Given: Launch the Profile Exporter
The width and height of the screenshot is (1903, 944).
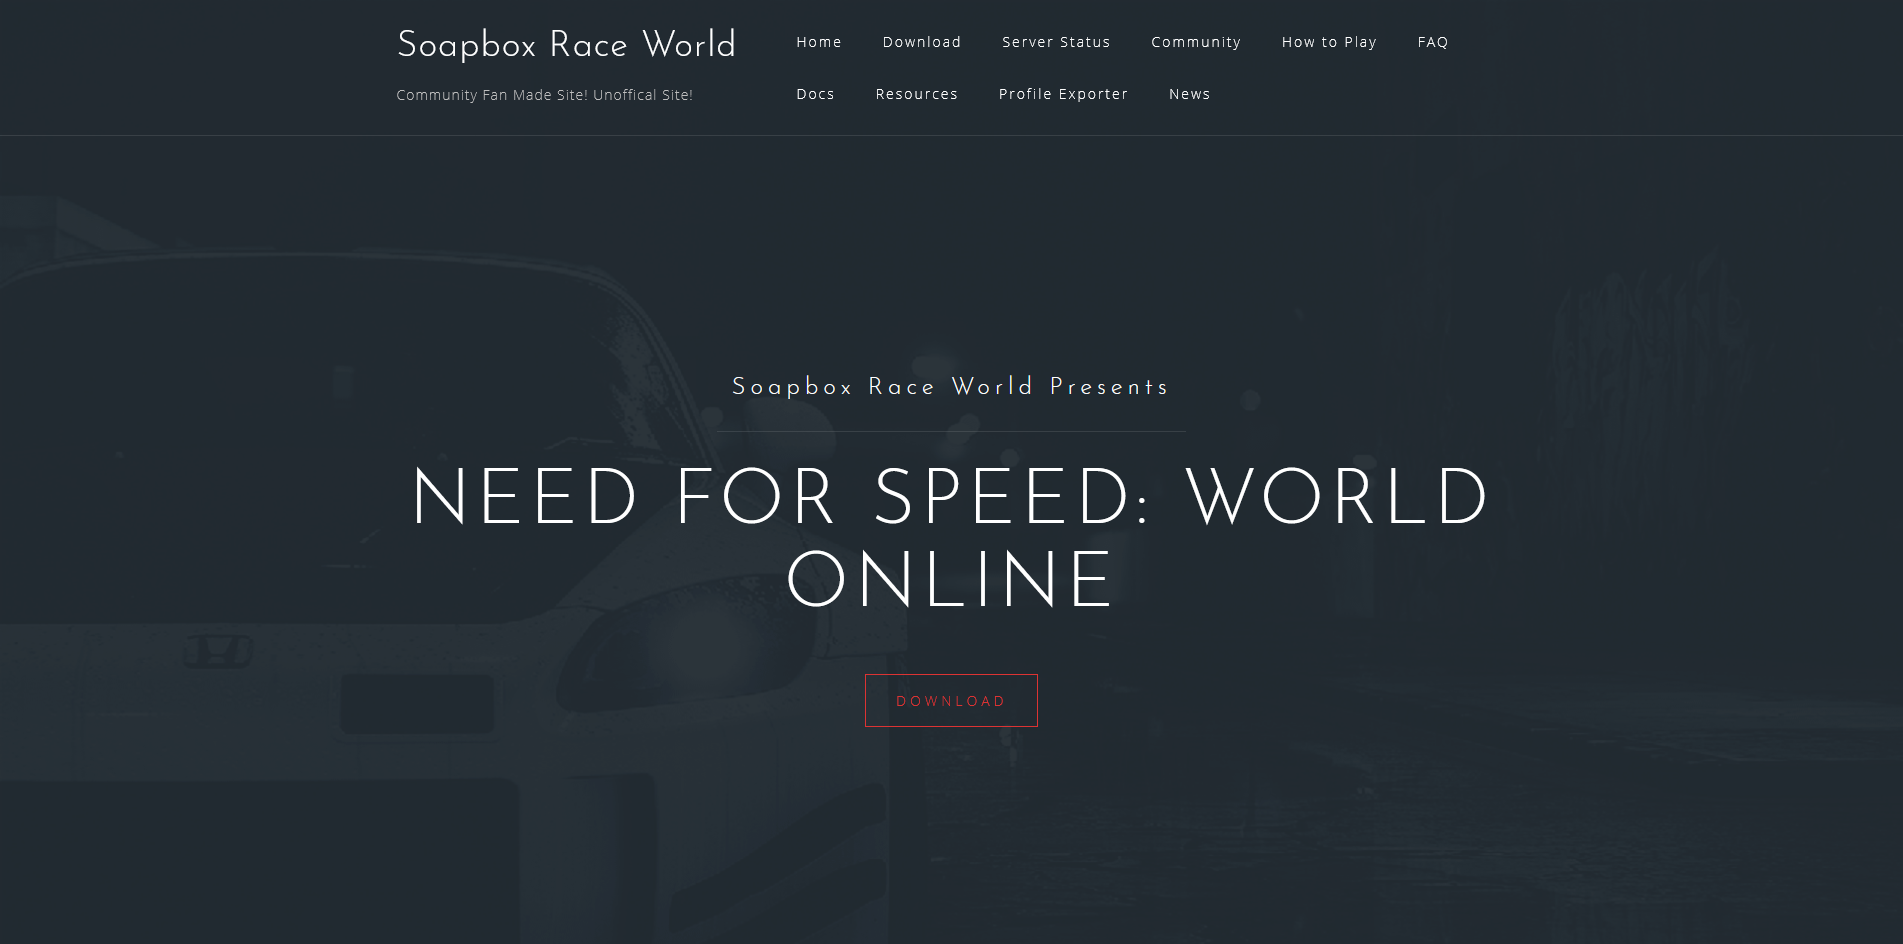Looking at the screenshot, I should point(1062,94).
